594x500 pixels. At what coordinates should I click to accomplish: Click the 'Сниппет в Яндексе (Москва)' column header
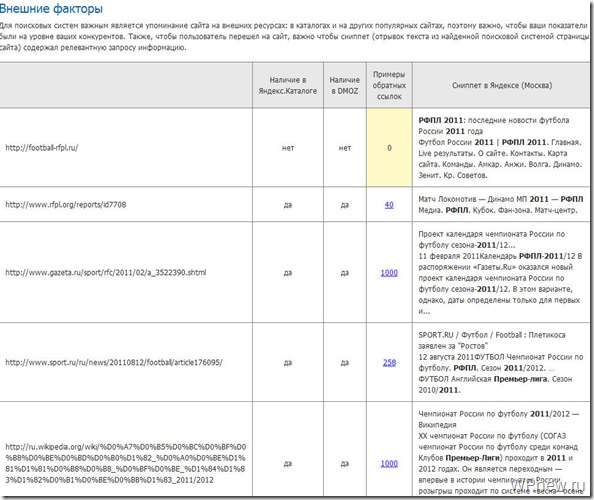tap(502, 85)
